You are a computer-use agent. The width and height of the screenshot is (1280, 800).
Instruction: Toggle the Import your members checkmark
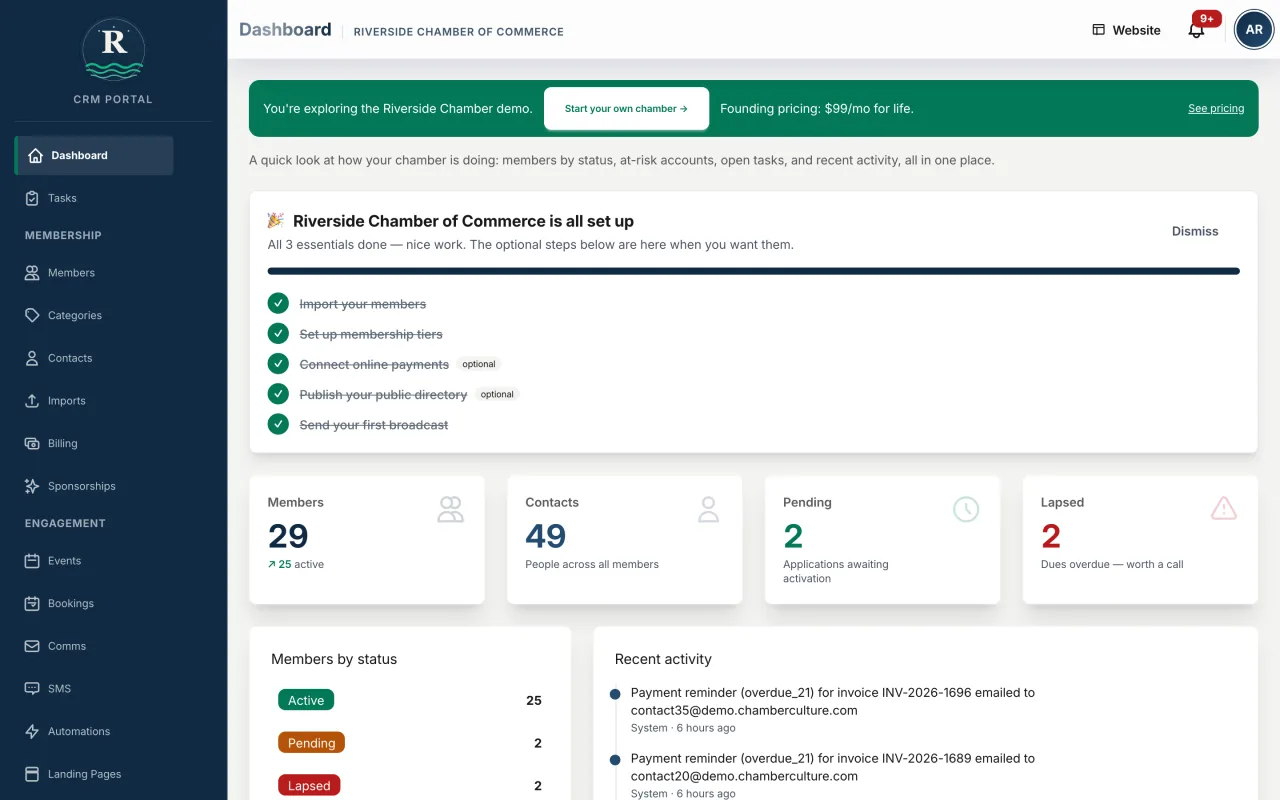(278, 303)
